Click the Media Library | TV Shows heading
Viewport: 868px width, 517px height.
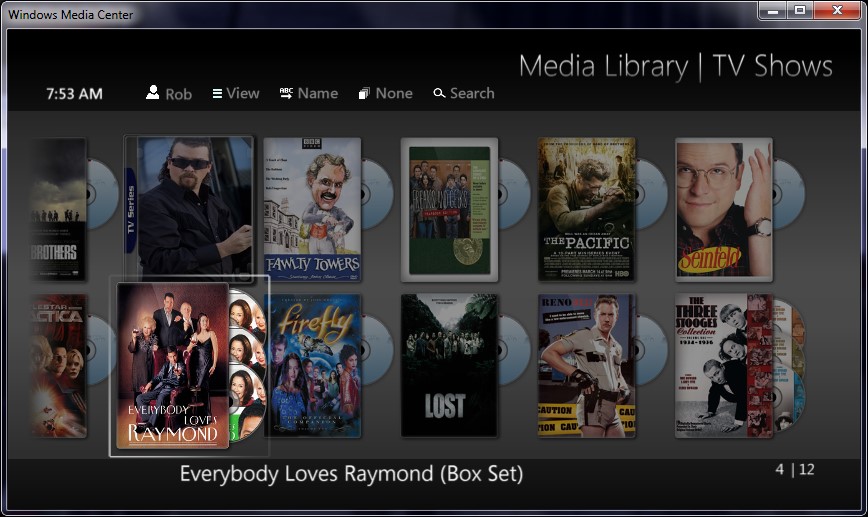click(675, 66)
